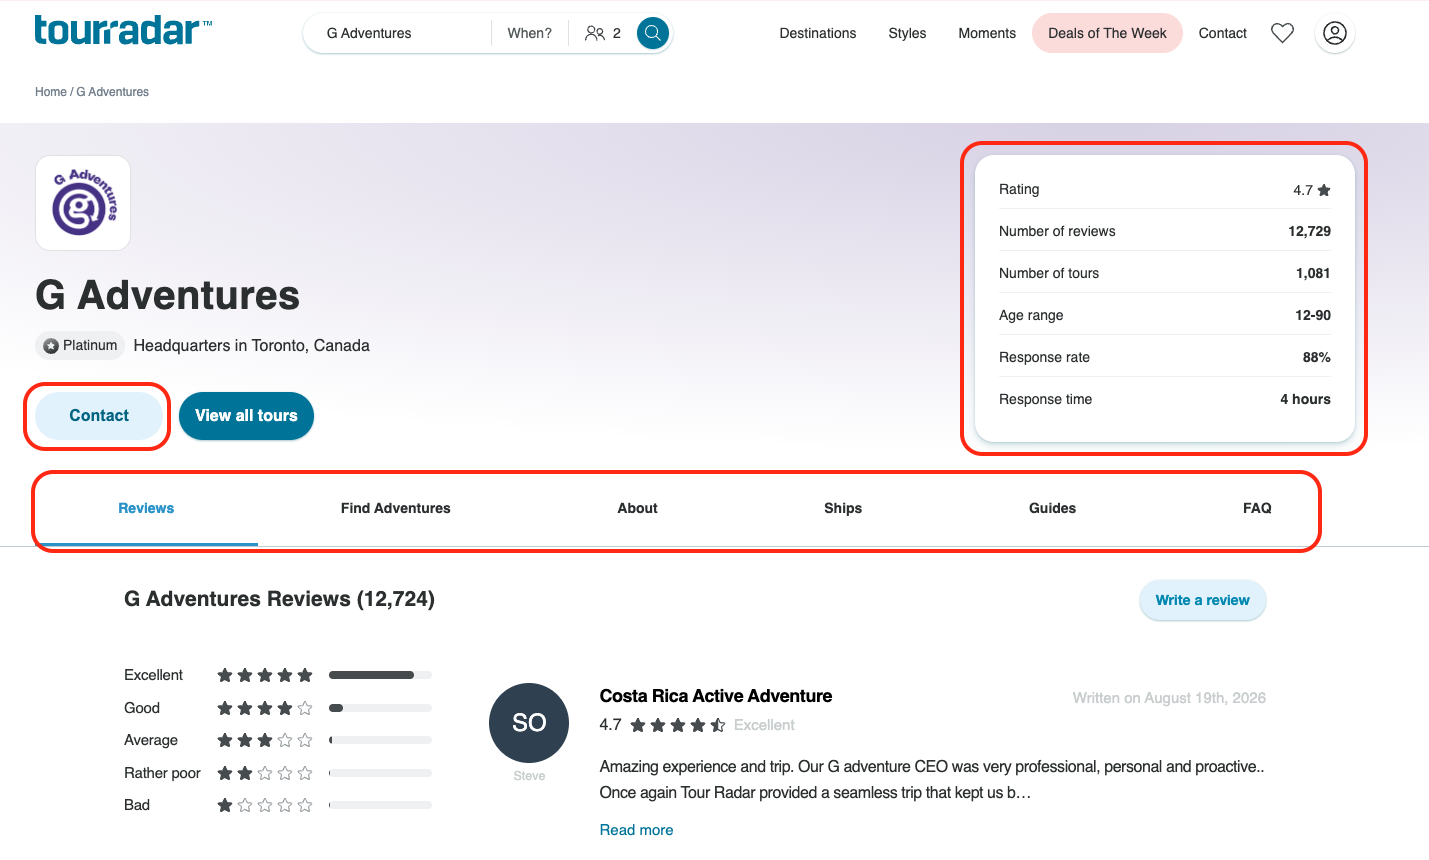The height and width of the screenshot is (860, 1429).
Task: Open Deals of The Week
Action: click(x=1107, y=33)
